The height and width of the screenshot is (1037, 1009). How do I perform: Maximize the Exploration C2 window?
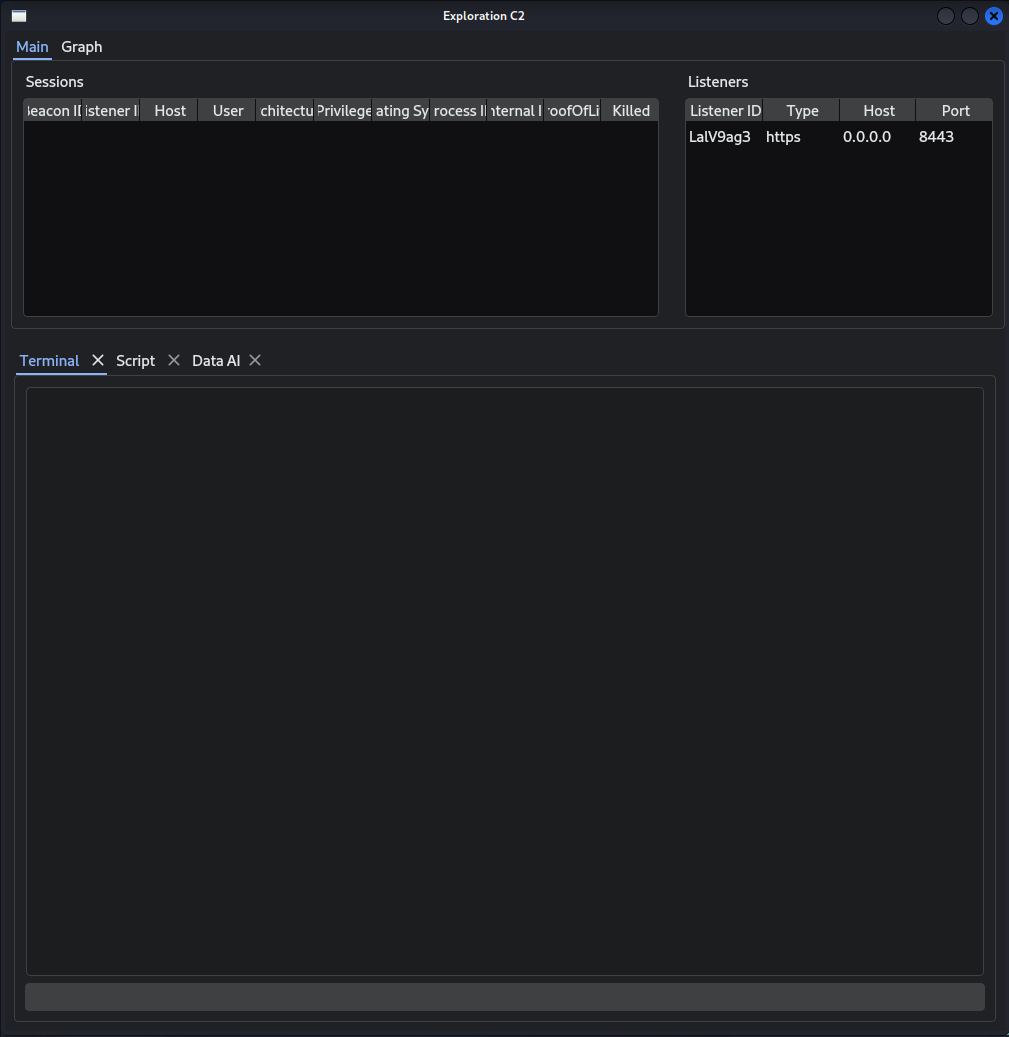click(x=969, y=16)
